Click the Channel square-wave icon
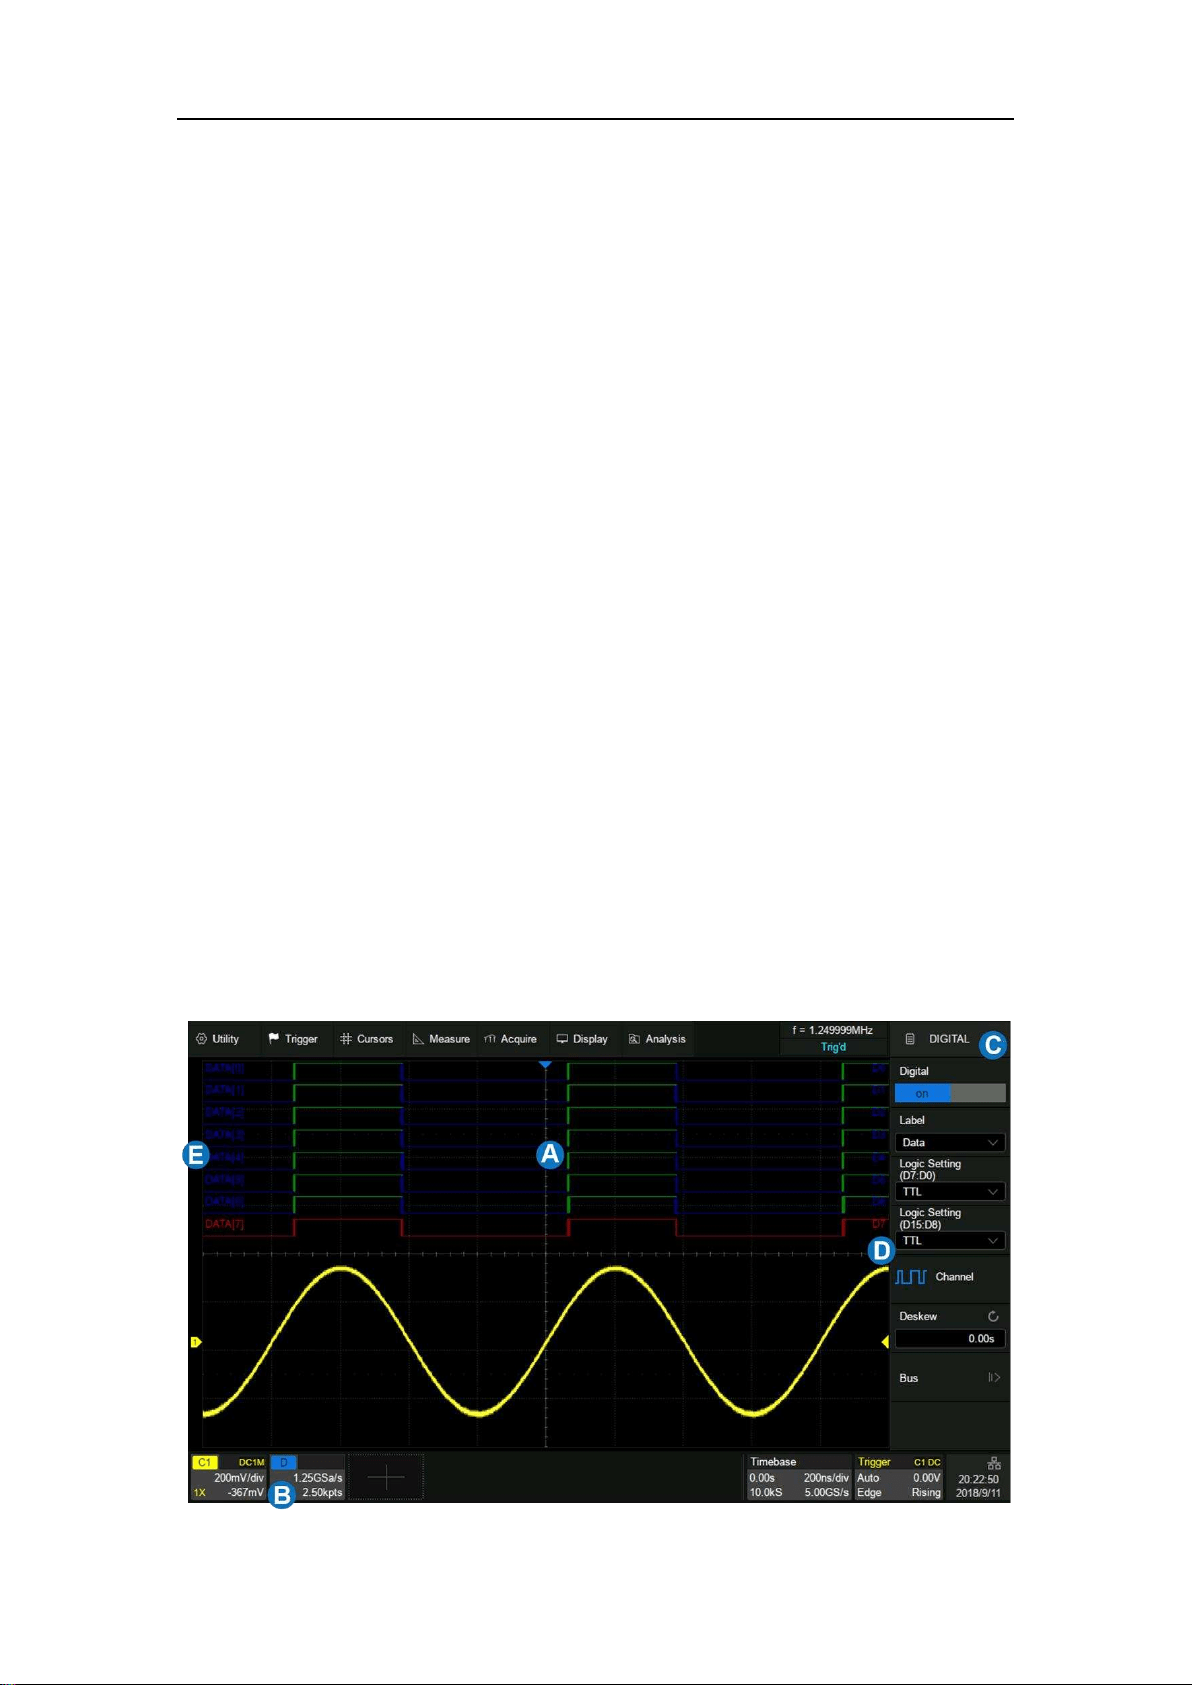 point(910,1277)
